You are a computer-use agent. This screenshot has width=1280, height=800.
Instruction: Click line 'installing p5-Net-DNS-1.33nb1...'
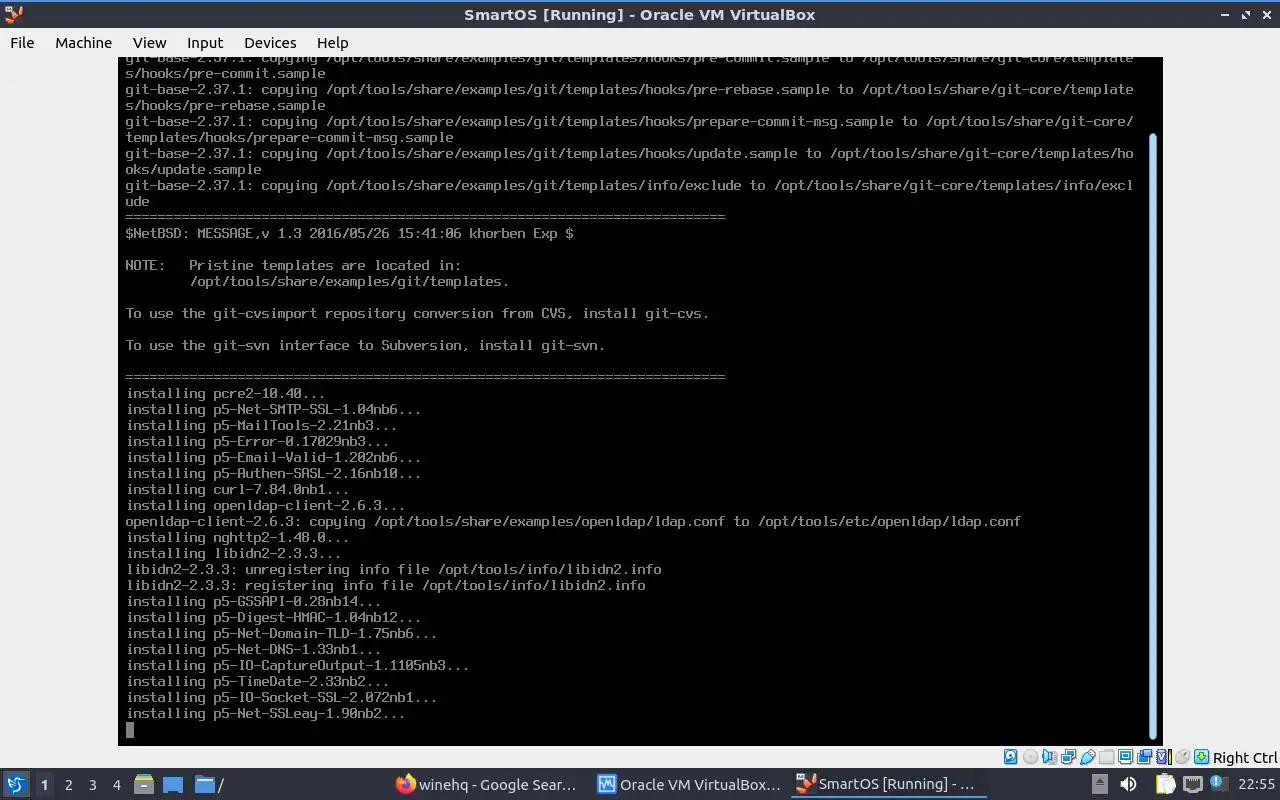(254, 649)
